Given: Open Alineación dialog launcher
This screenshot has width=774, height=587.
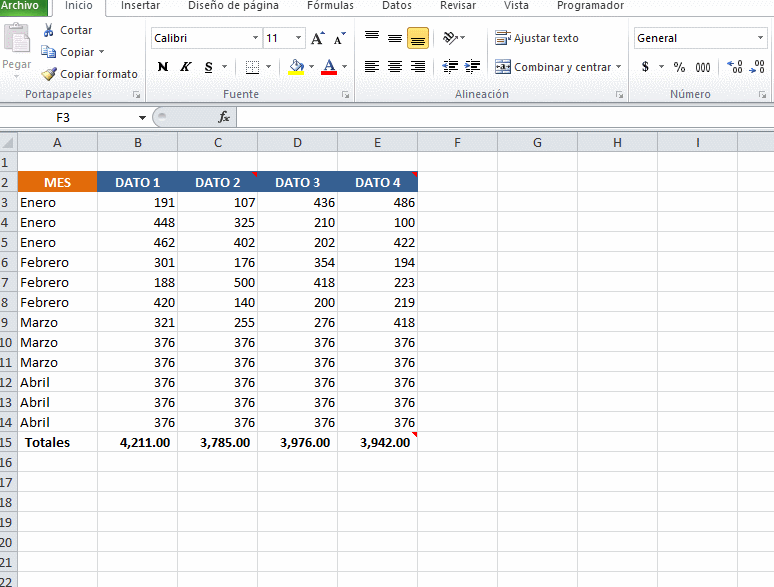Looking at the screenshot, I should (x=619, y=95).
